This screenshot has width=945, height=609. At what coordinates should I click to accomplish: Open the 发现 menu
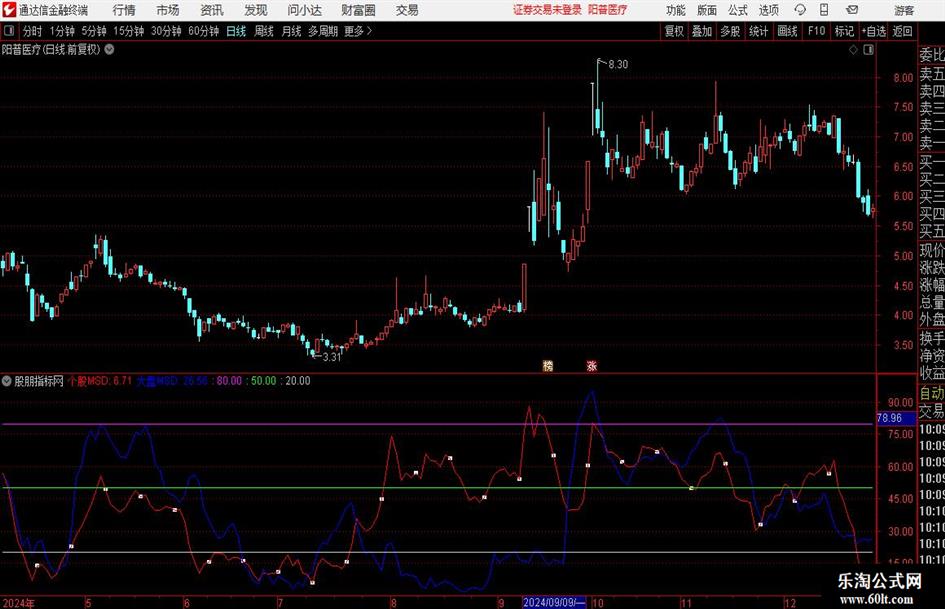point(256,10)
